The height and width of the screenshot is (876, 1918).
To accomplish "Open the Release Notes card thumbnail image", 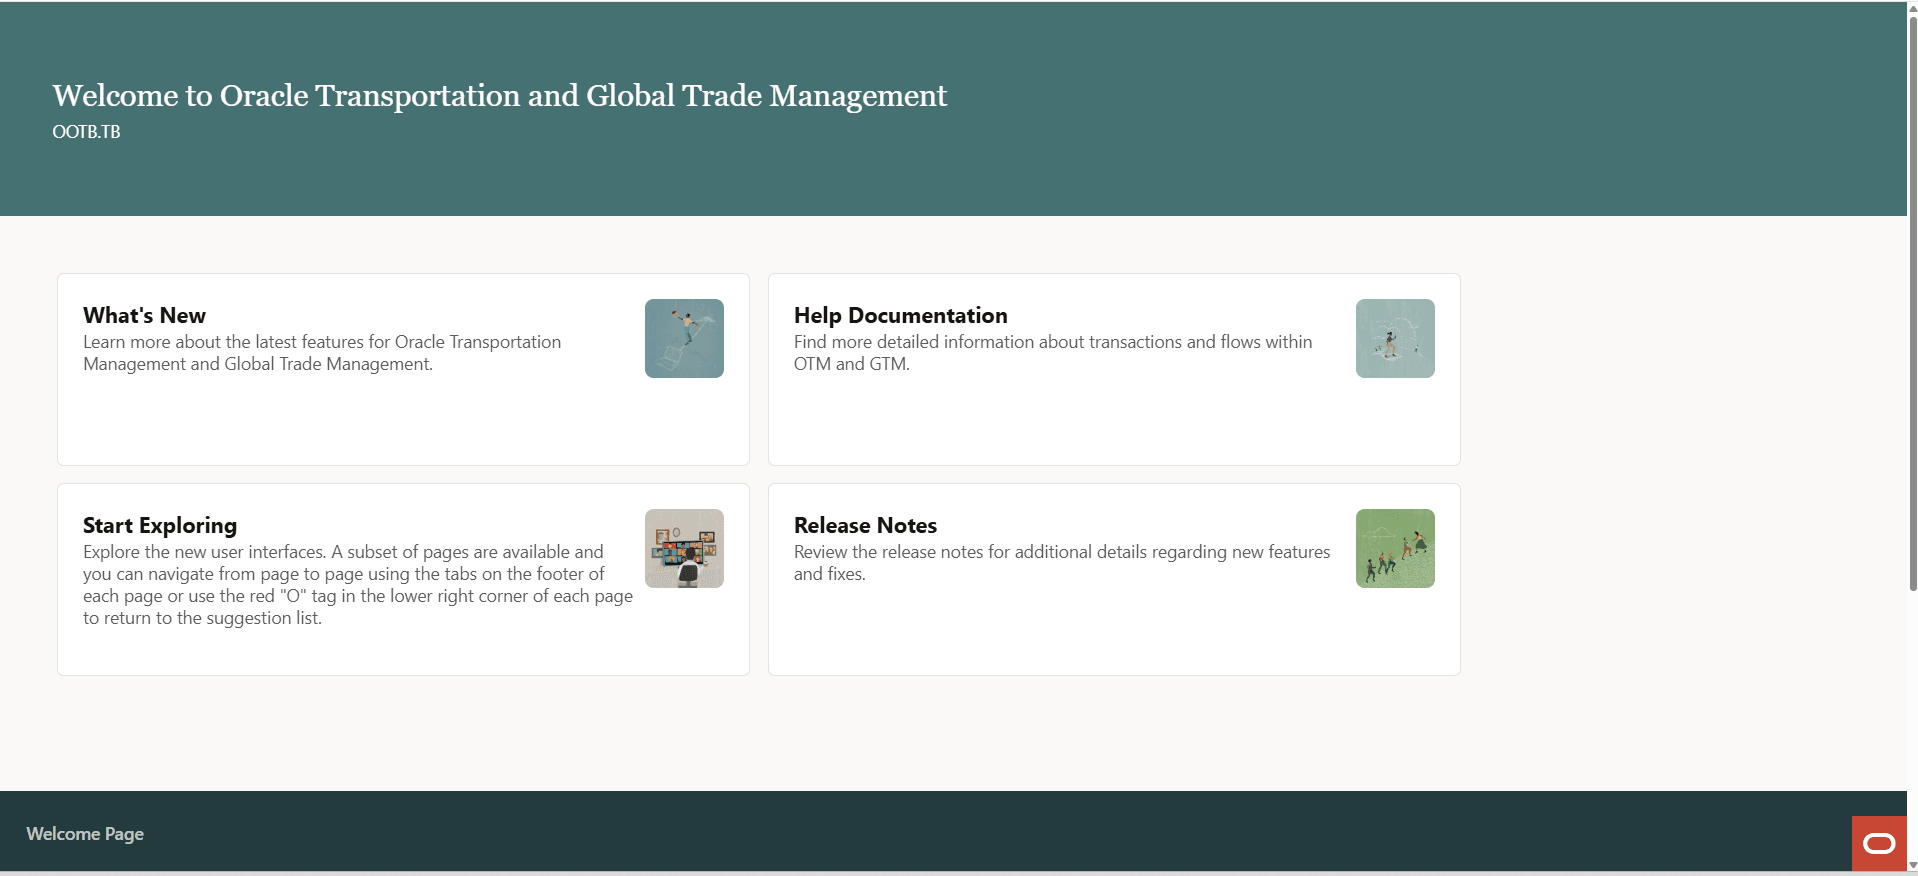I will point(1395,548).
